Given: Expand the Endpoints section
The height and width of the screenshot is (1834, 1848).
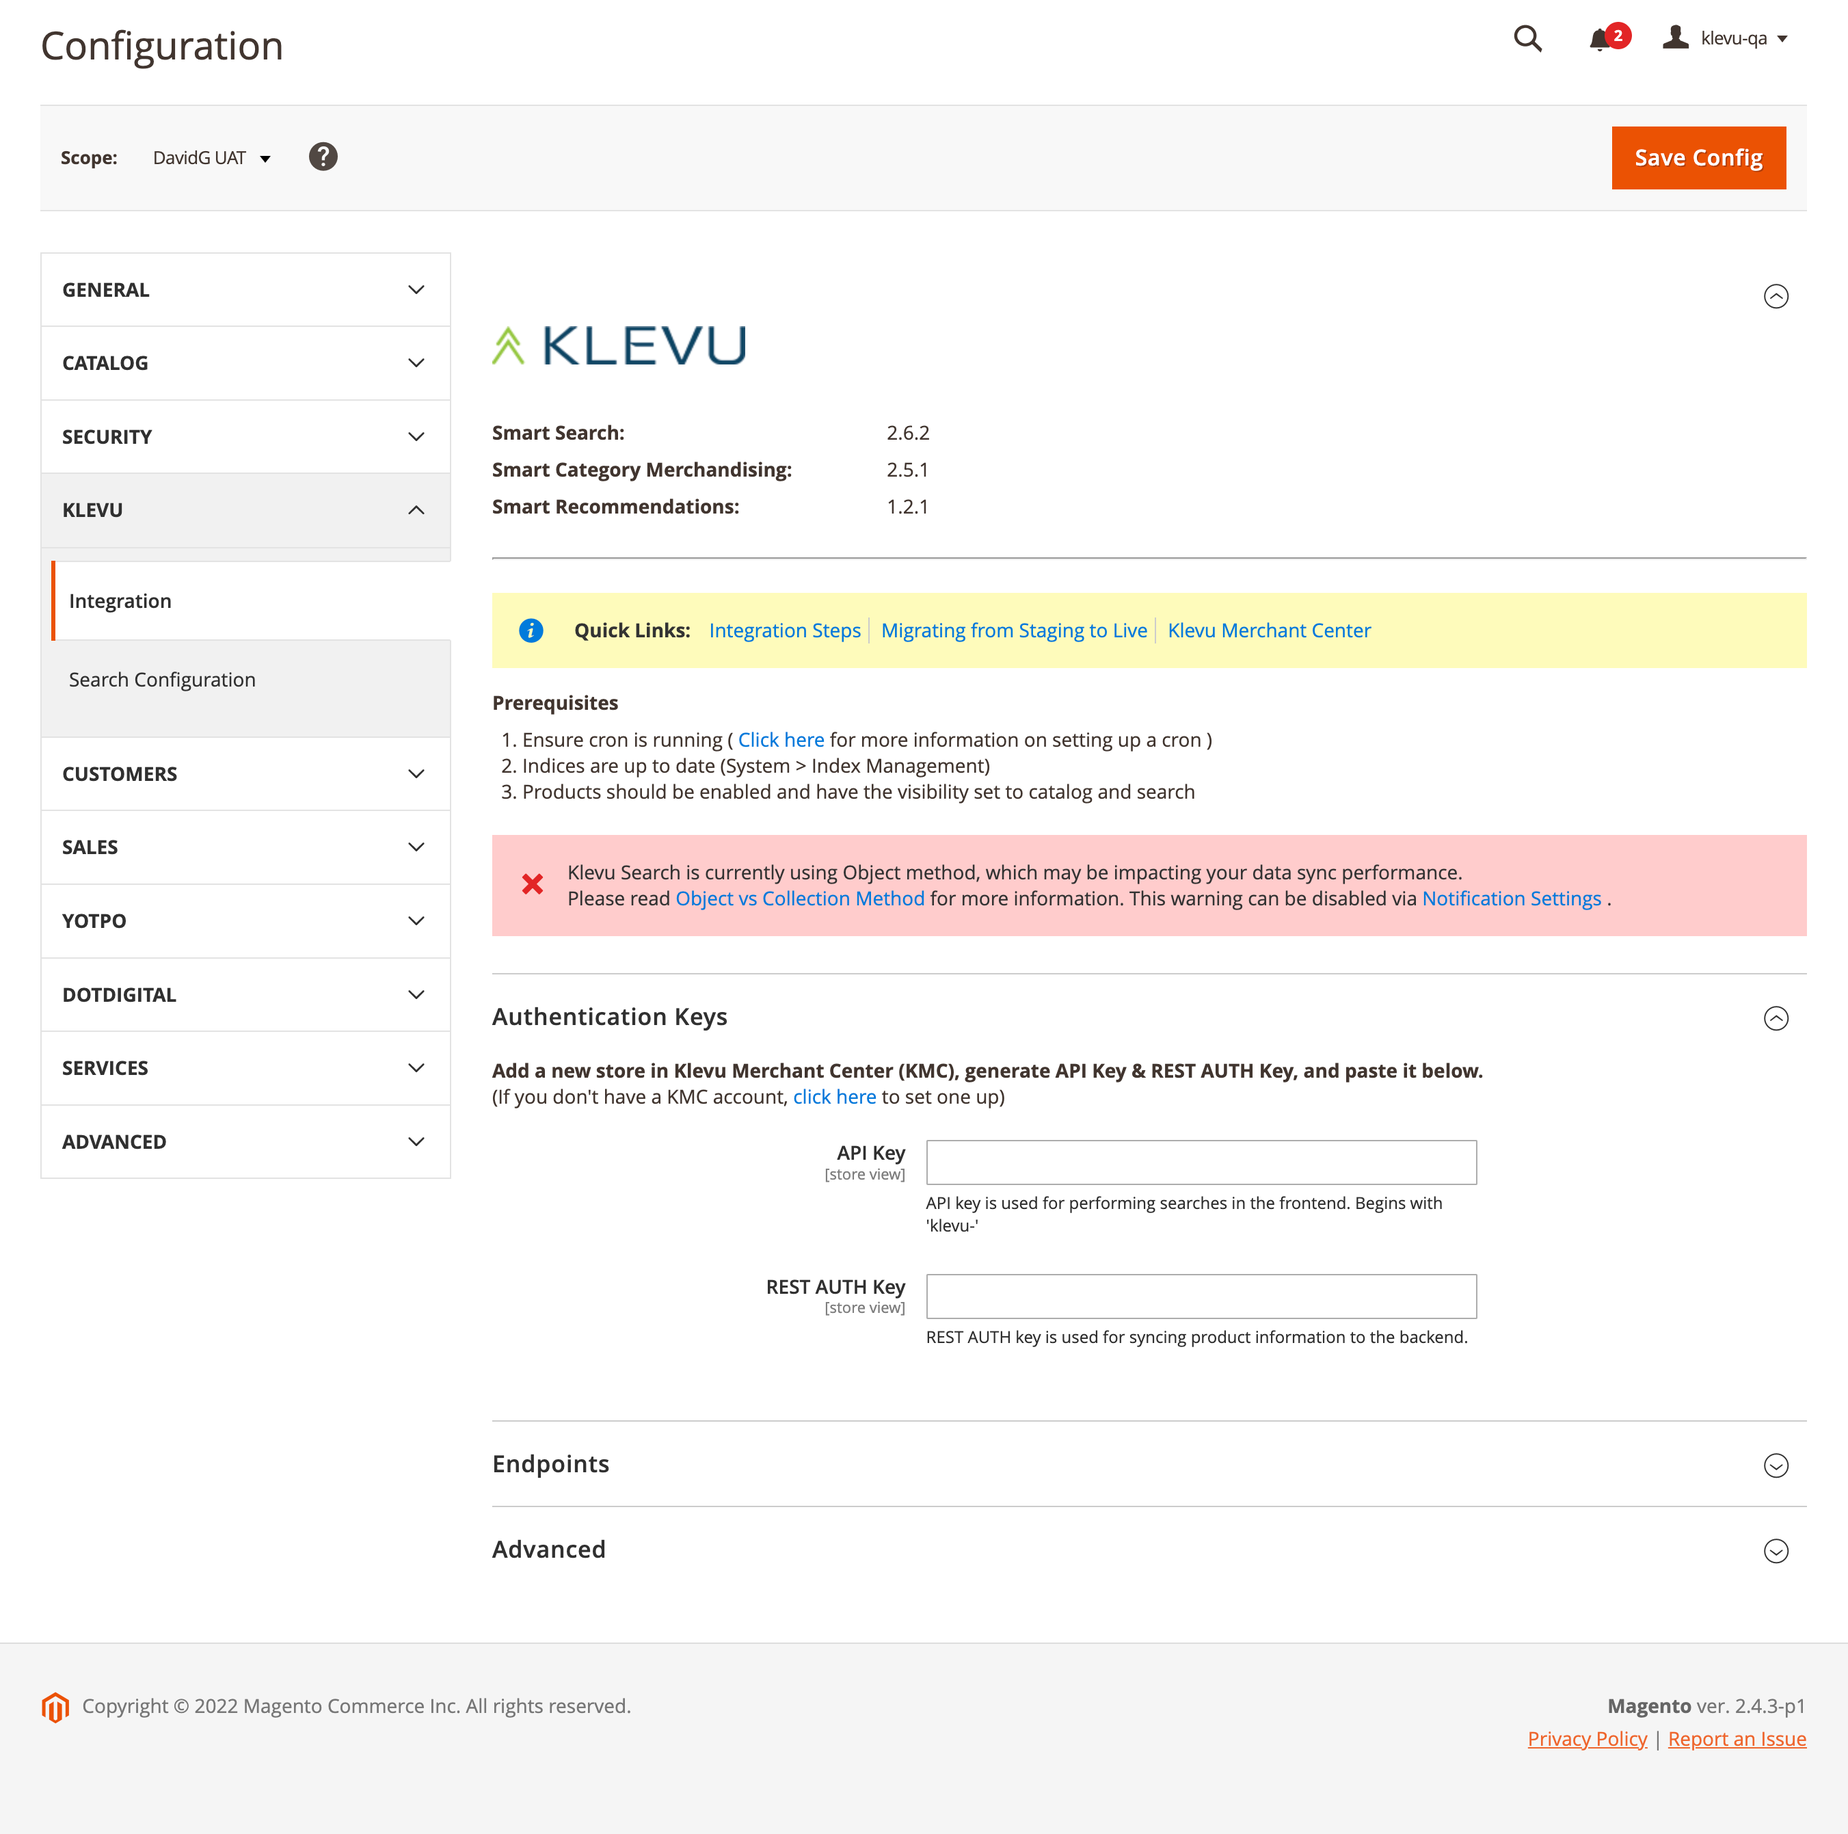Looking at the screenshot, I should [1776, 1465].
